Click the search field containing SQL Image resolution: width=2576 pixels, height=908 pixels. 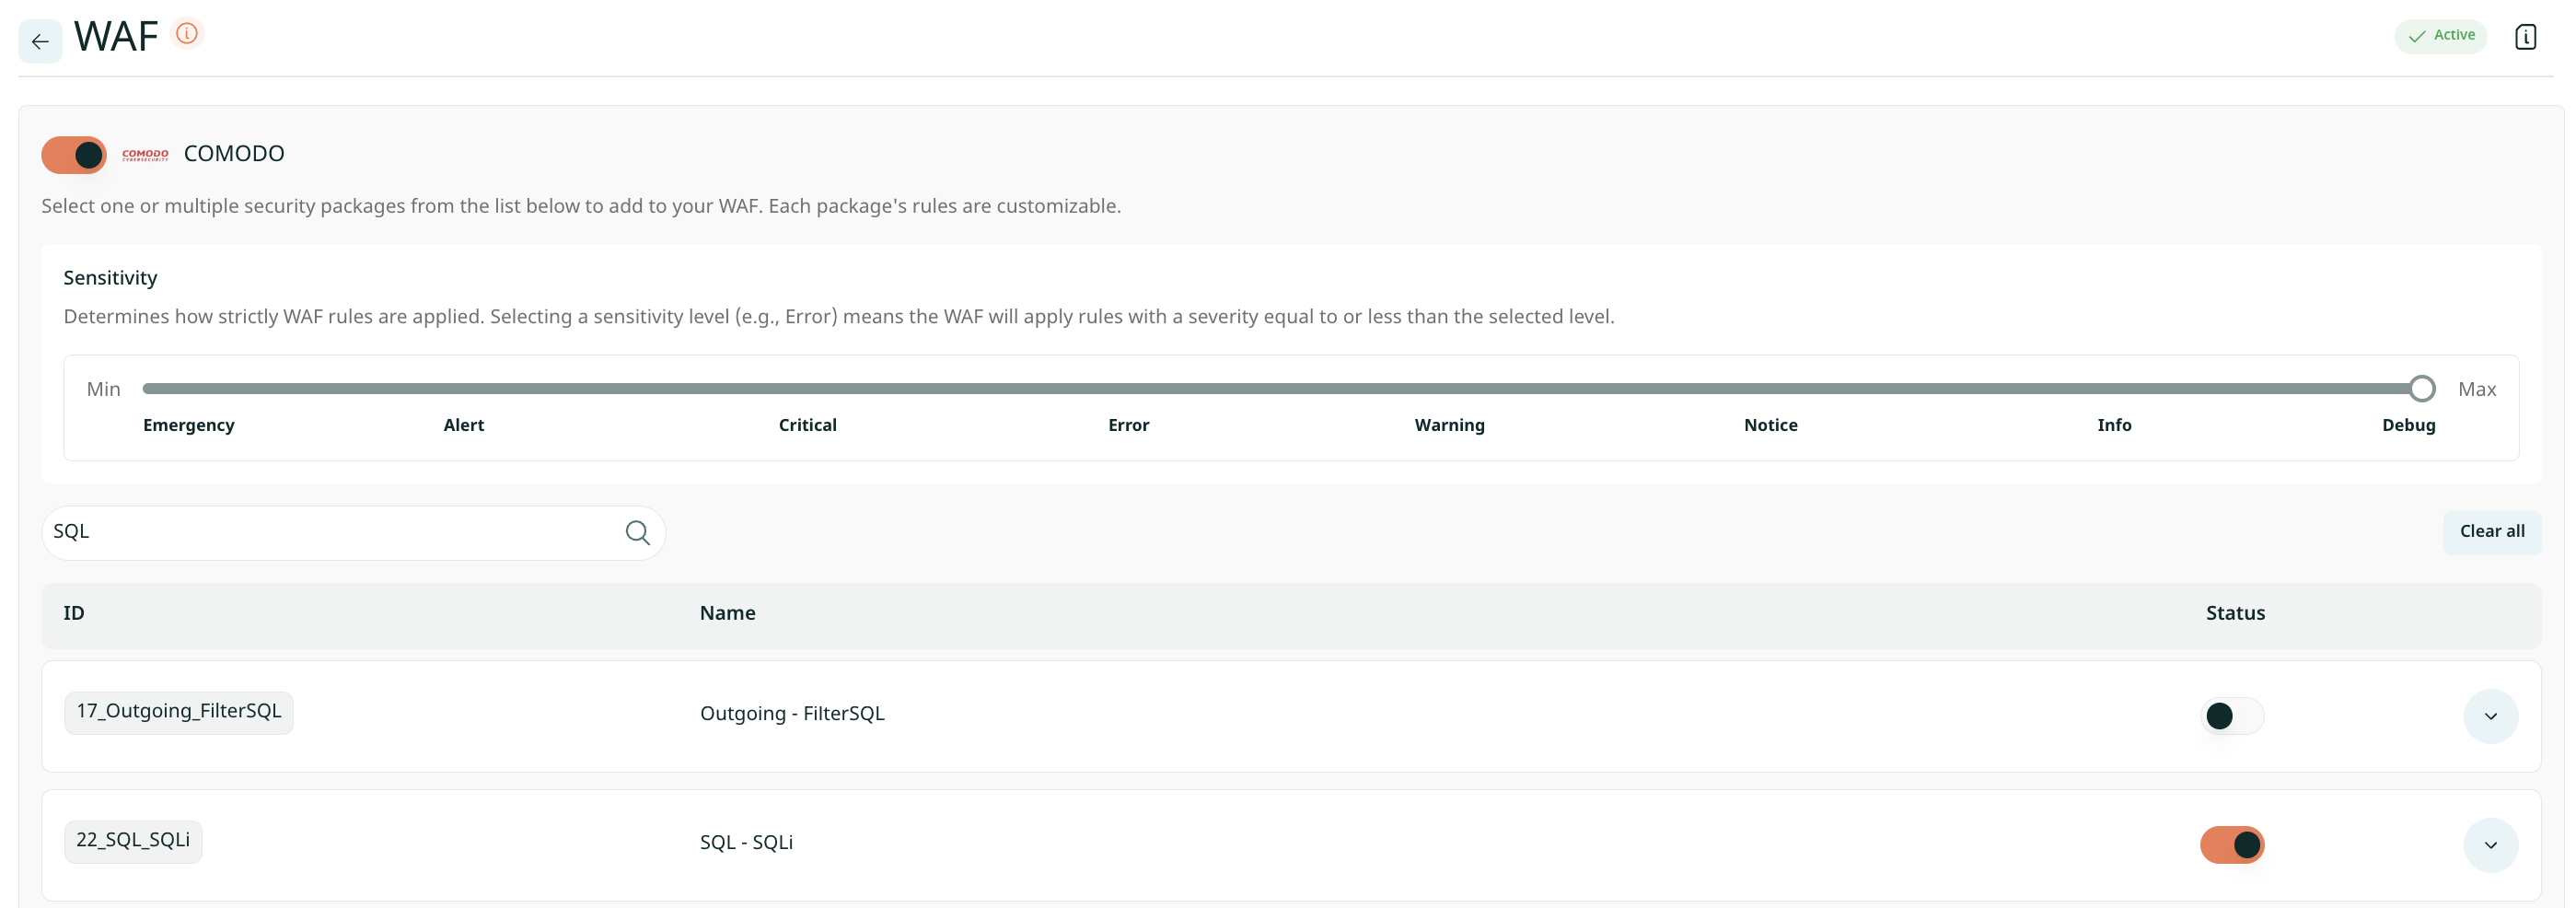pyautogui.click(x=353, y=532)
